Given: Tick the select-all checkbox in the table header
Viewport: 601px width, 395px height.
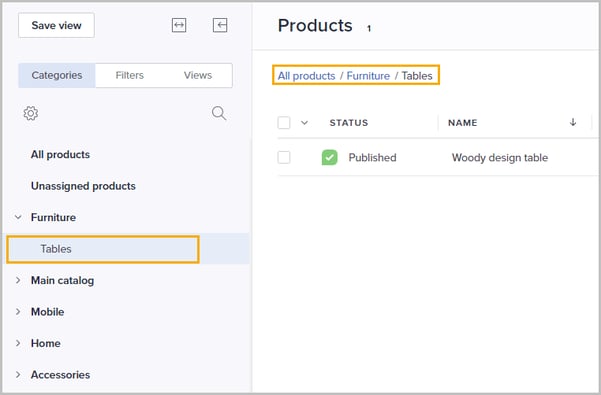Looking at the screenshot, I should (x=284, y=123).
